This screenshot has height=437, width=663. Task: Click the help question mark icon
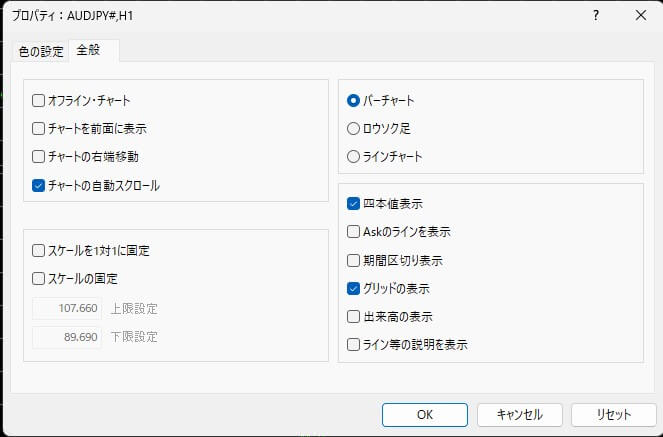[595, 16]
